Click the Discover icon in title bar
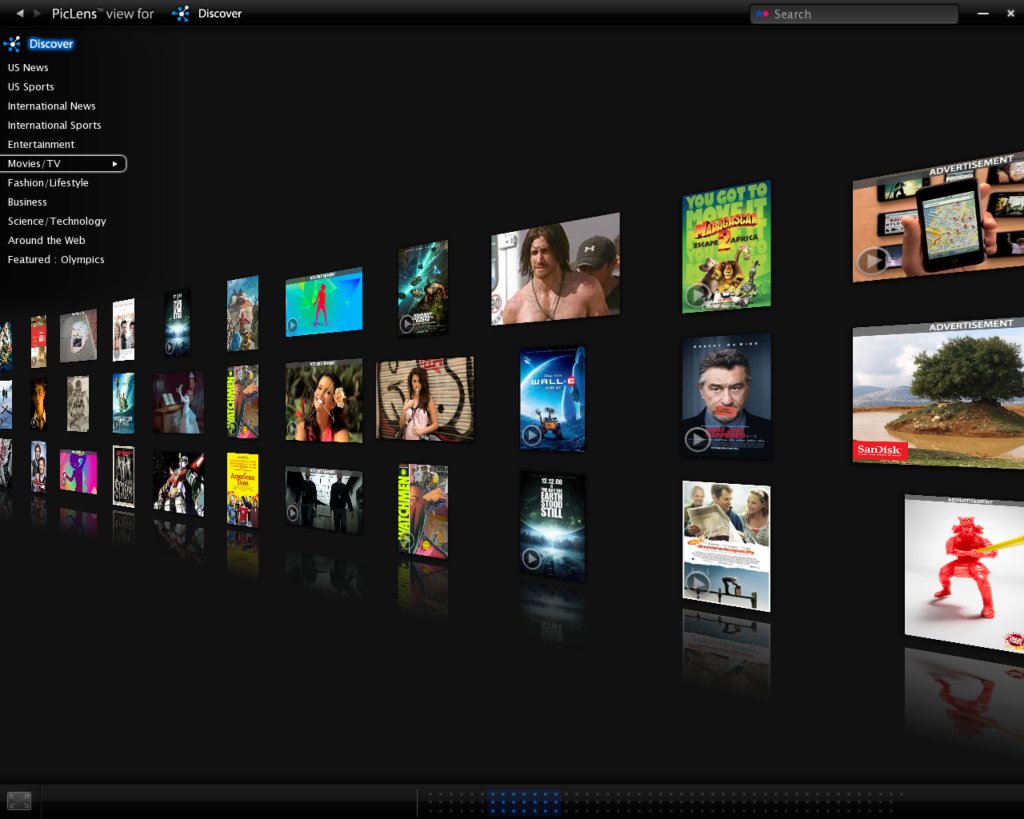This screenshot has height=819, width=1024. click(x=181, y=14)
